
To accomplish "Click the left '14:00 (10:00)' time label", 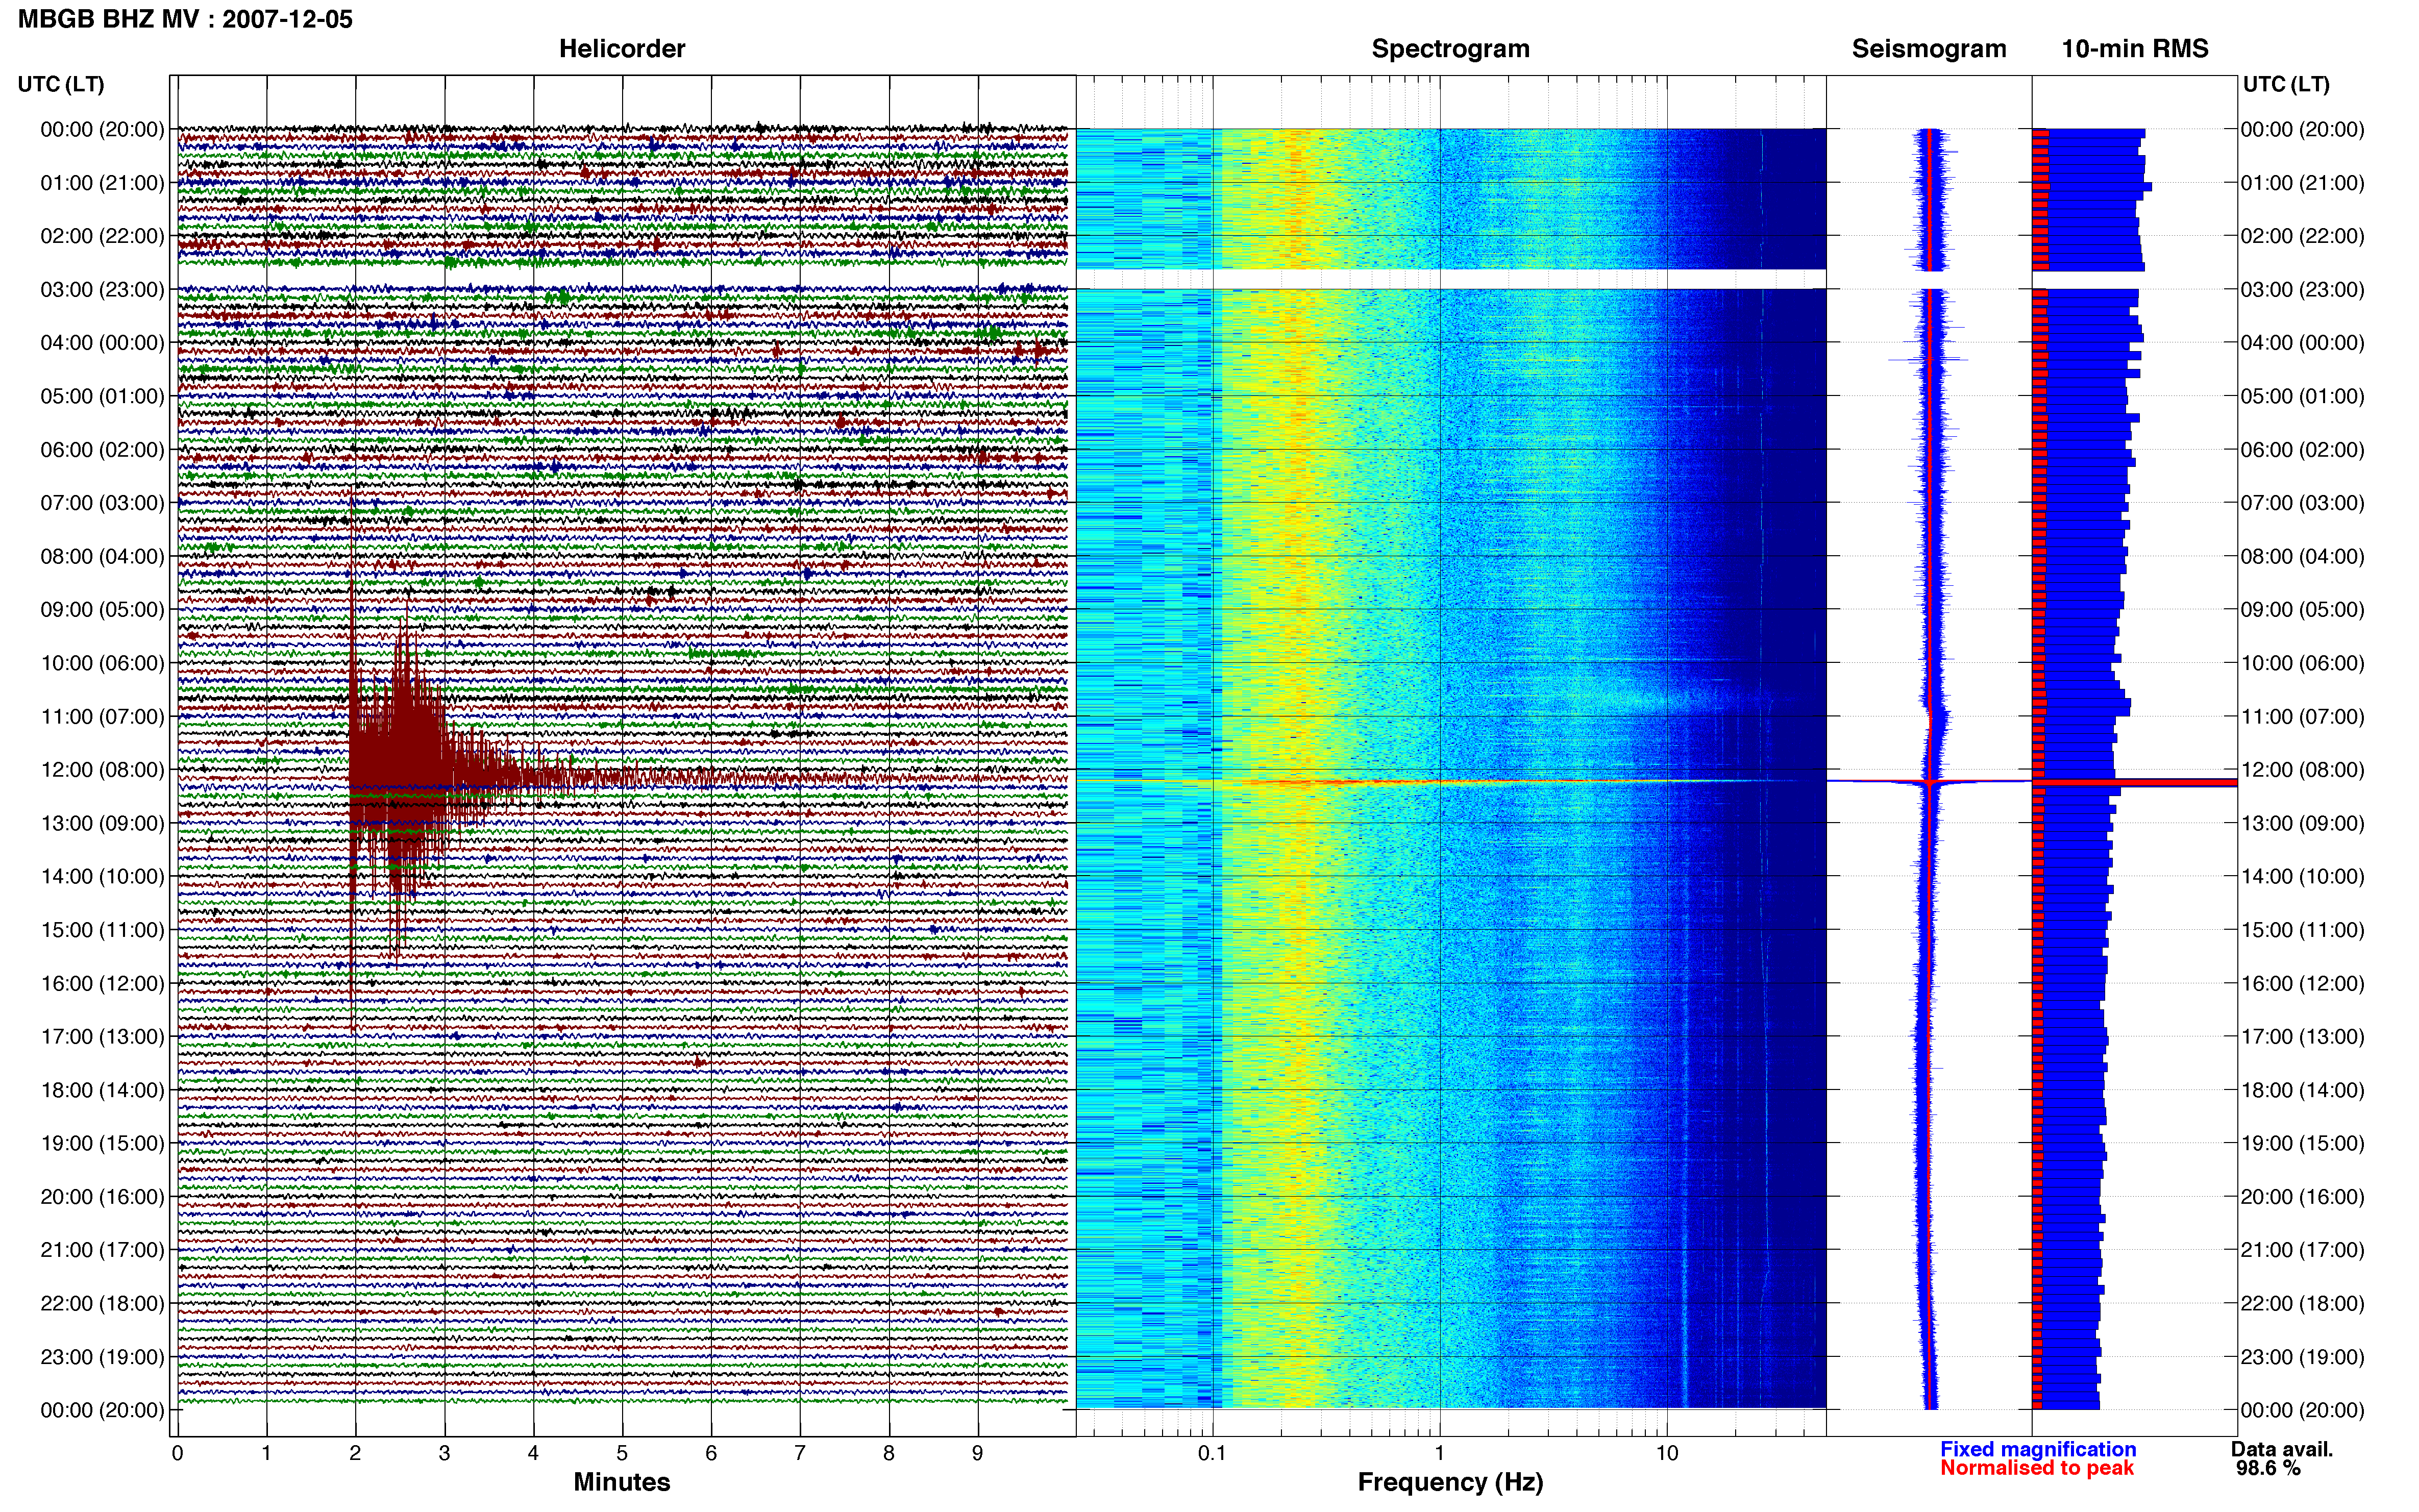I will coord(102,877).
